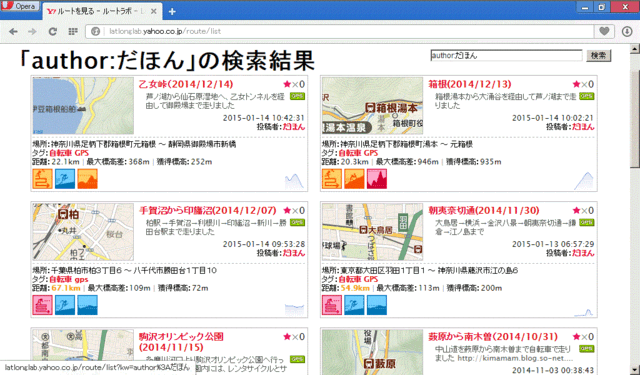Click the green GPS badge on 手賀沼から印旛沼 card
The image size is (640, 375).
tap(298, 223)
